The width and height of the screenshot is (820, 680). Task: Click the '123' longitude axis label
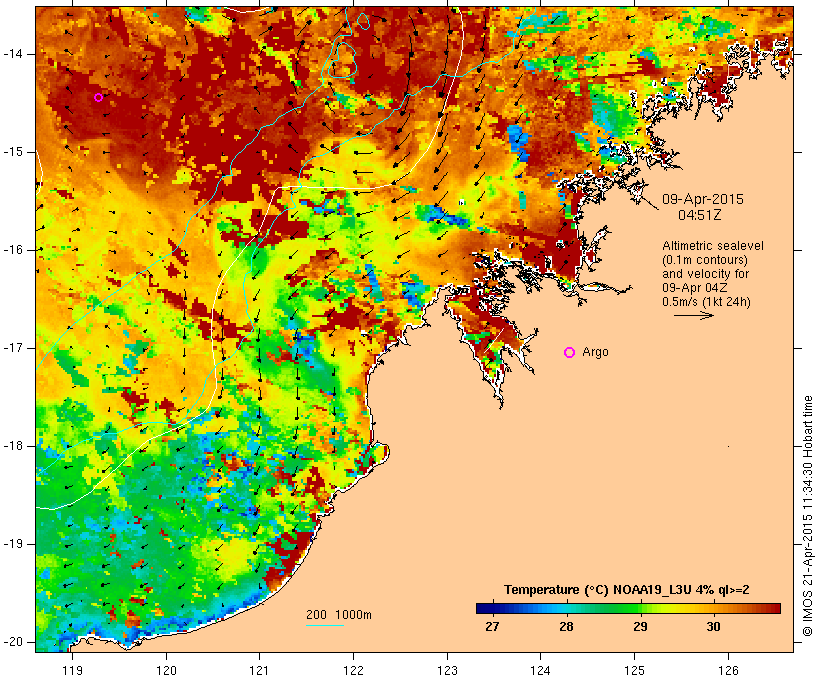[447, 670]
